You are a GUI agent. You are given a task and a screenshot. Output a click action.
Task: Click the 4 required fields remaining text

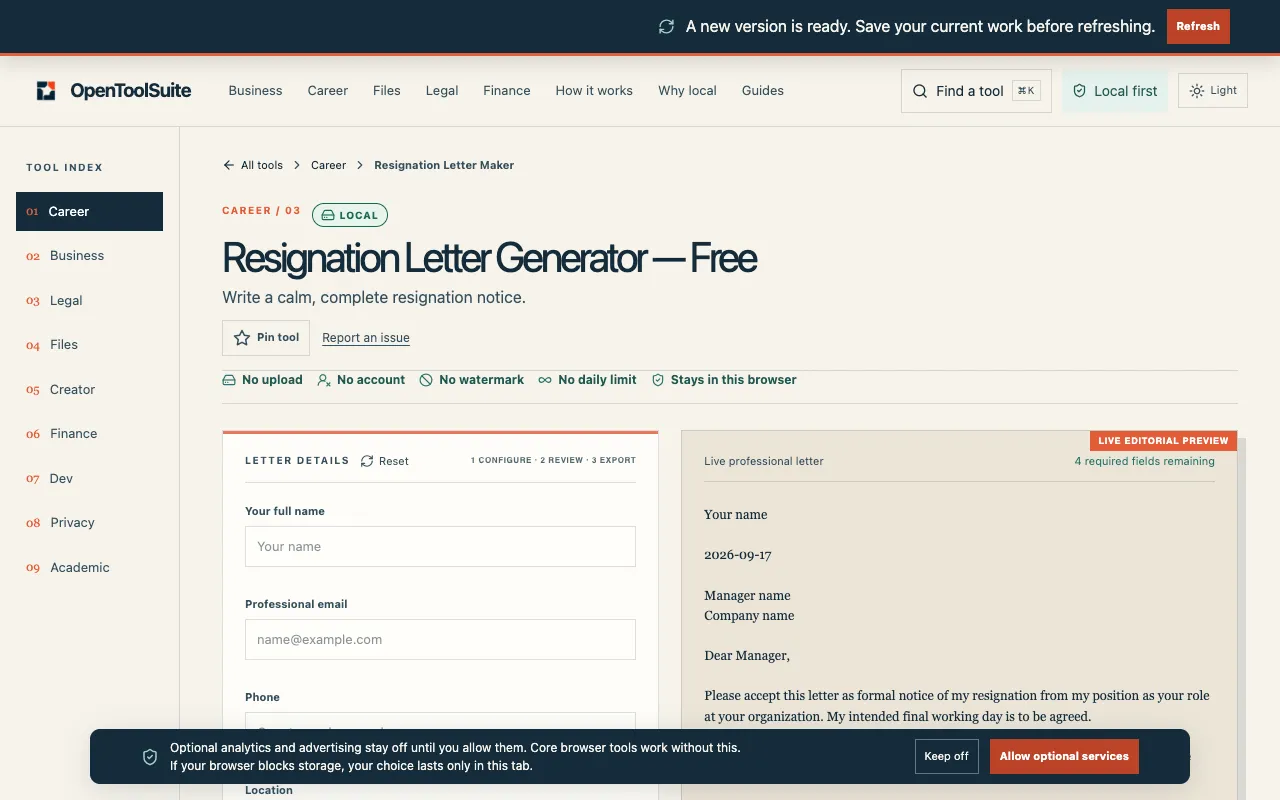pyautogui.click(x=1144, y=461)
